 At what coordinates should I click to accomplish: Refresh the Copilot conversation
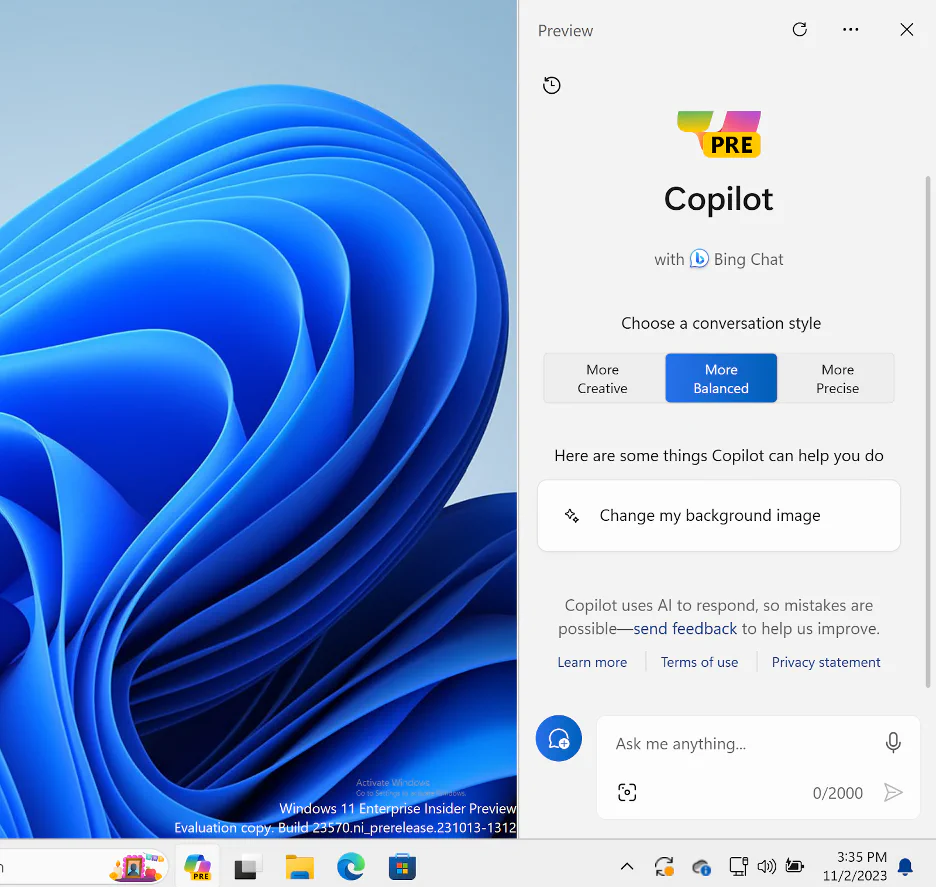coord(799,29)
